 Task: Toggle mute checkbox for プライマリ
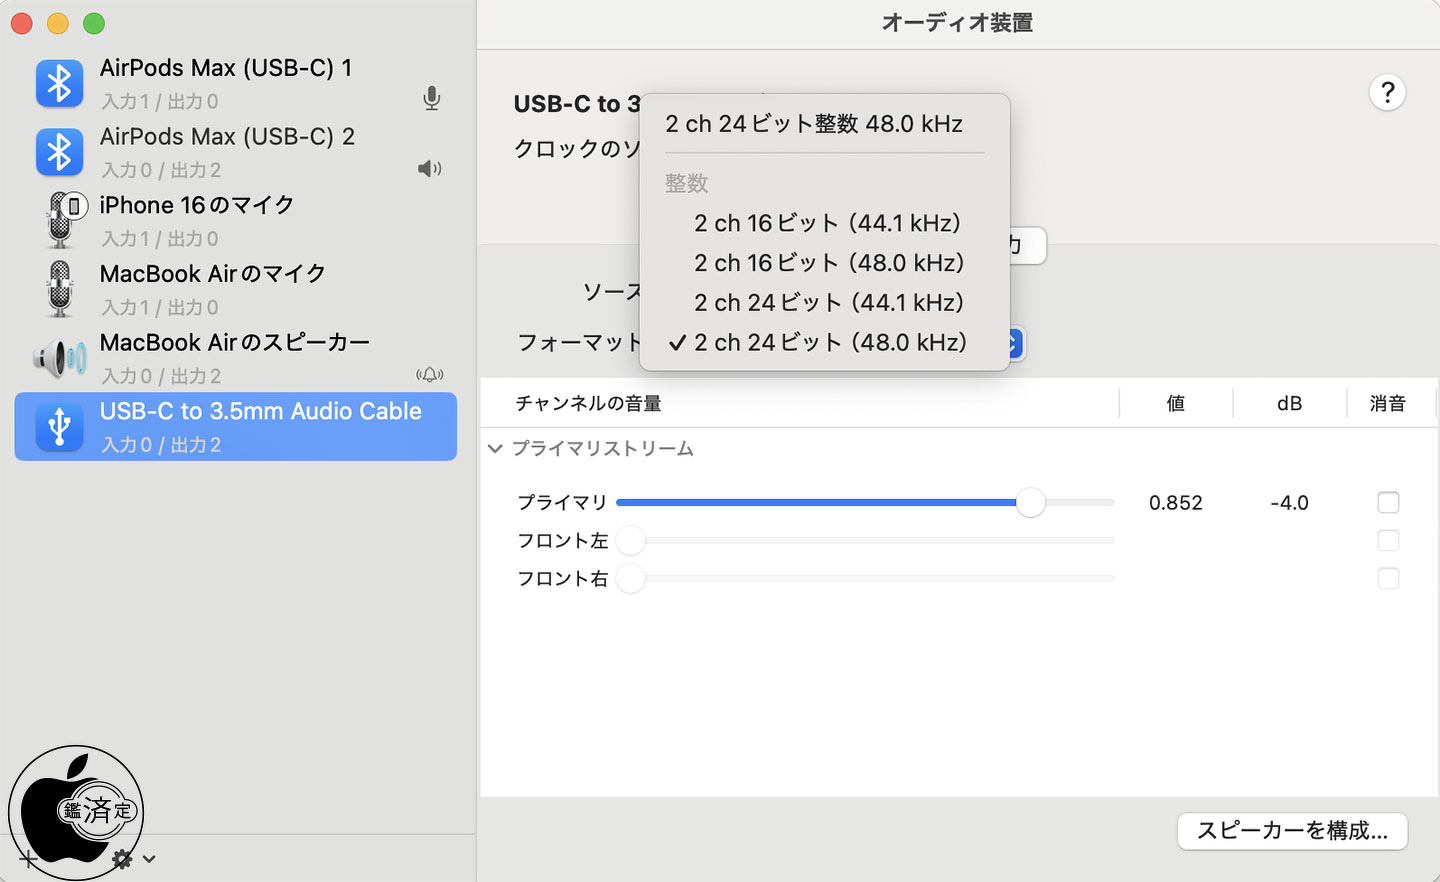pyautogui.click(x=1388, y=502)
